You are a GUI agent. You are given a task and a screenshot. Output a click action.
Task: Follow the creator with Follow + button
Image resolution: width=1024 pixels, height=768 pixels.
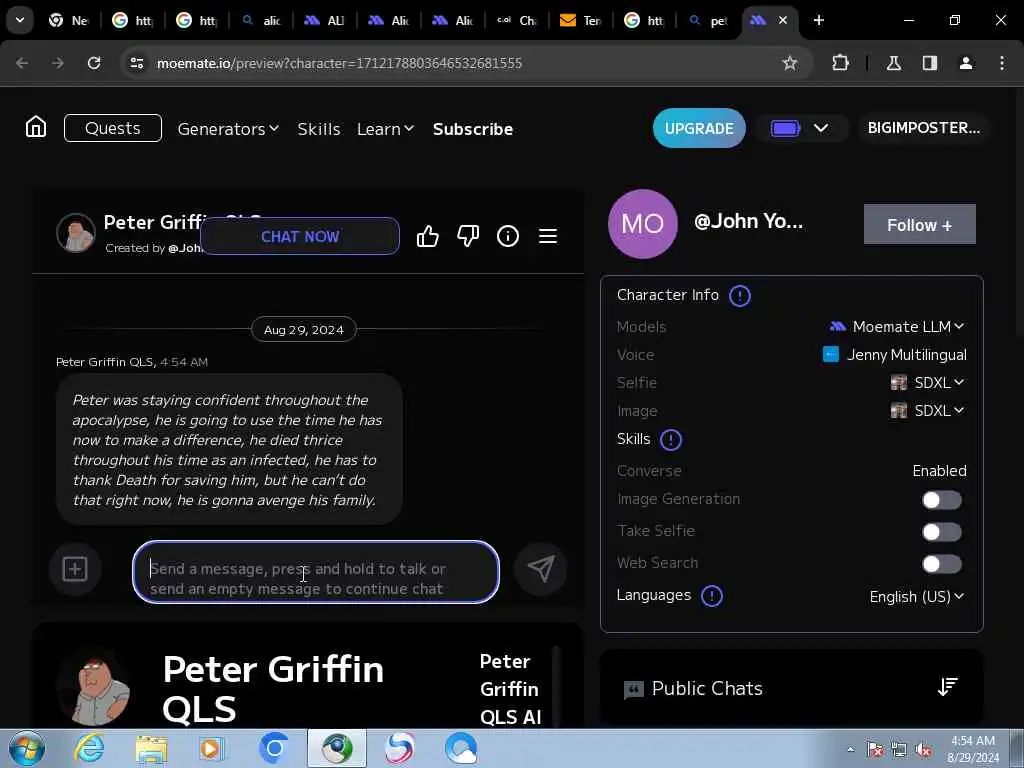[920, 225]
